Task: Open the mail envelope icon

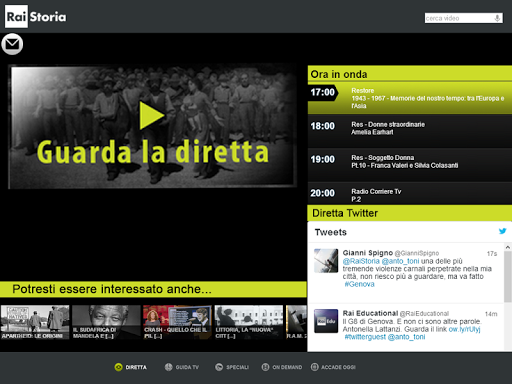Action: [12, 44]
